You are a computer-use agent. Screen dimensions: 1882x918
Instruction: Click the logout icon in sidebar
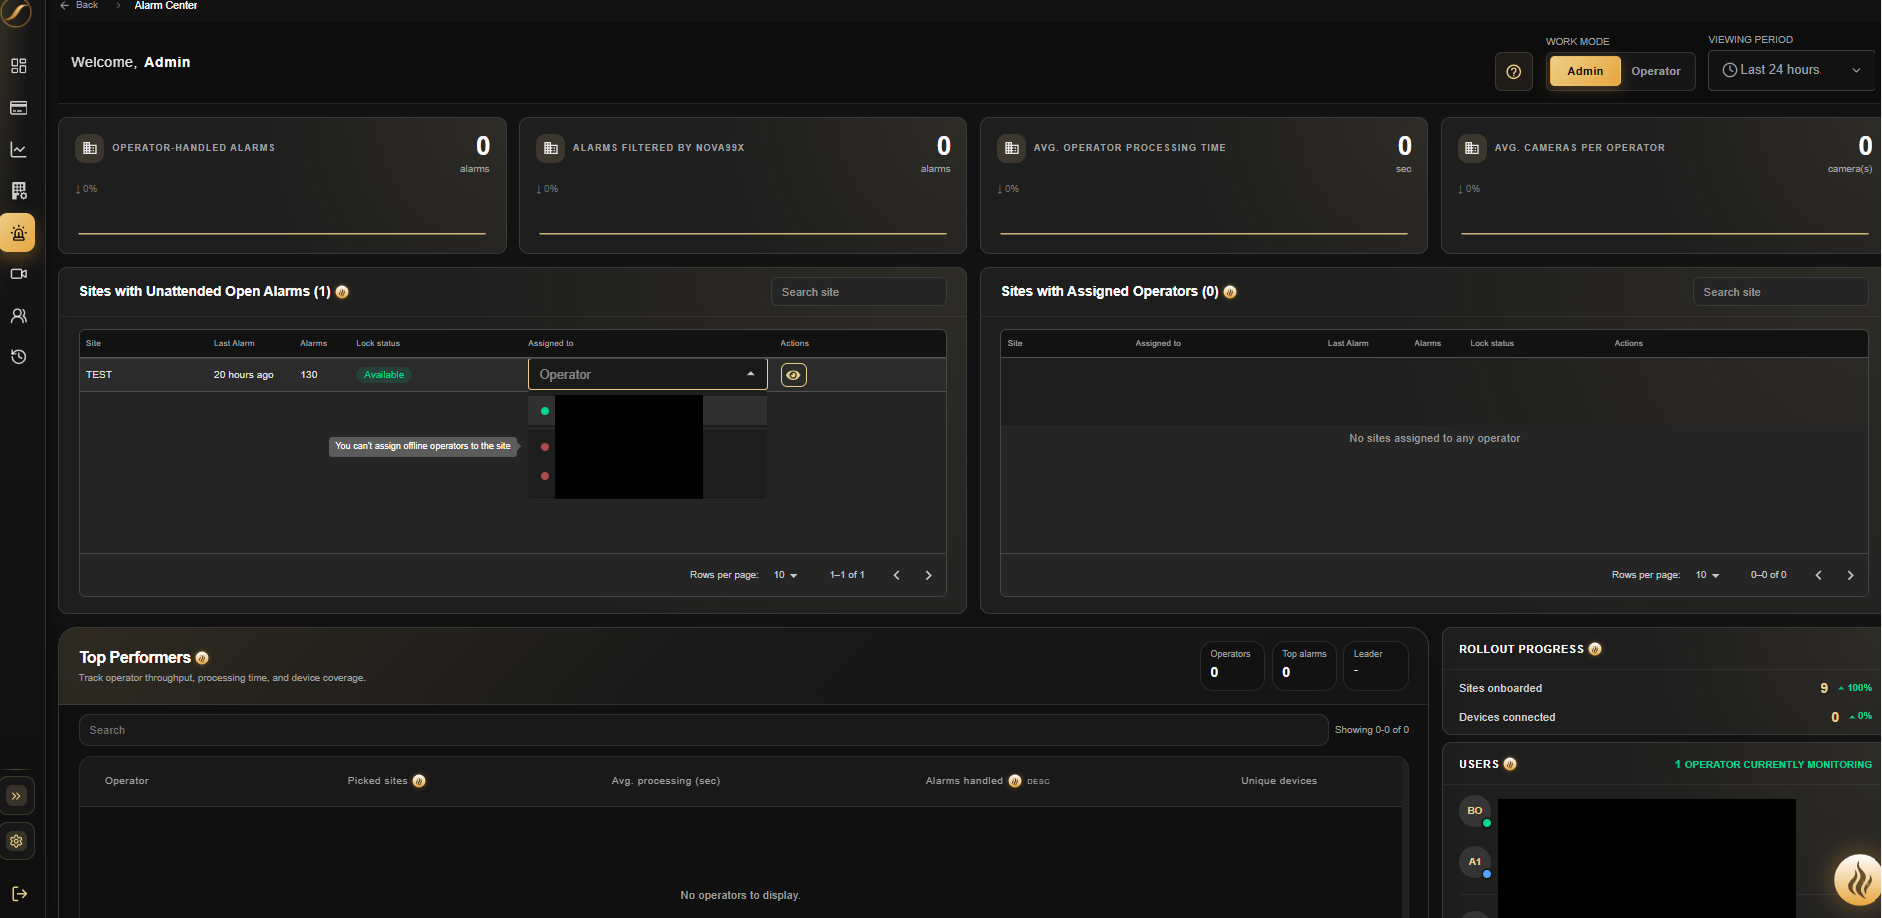pos(19,894)
